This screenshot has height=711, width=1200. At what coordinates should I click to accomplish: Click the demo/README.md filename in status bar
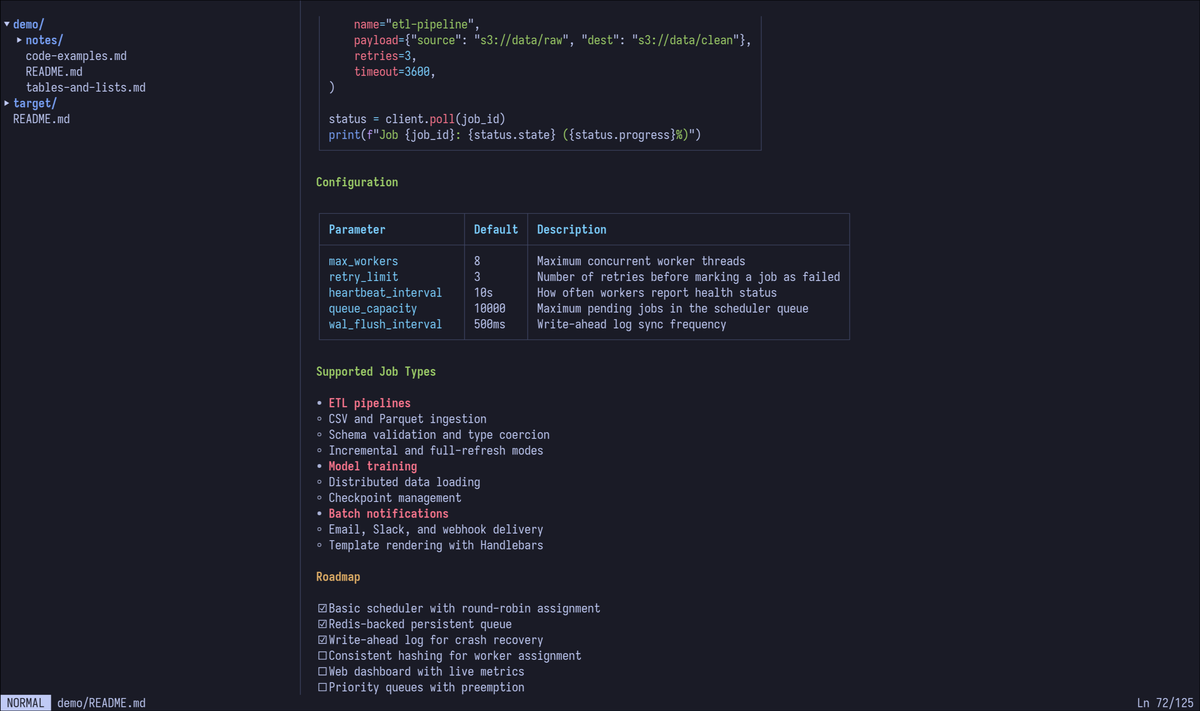pos(100,702)
